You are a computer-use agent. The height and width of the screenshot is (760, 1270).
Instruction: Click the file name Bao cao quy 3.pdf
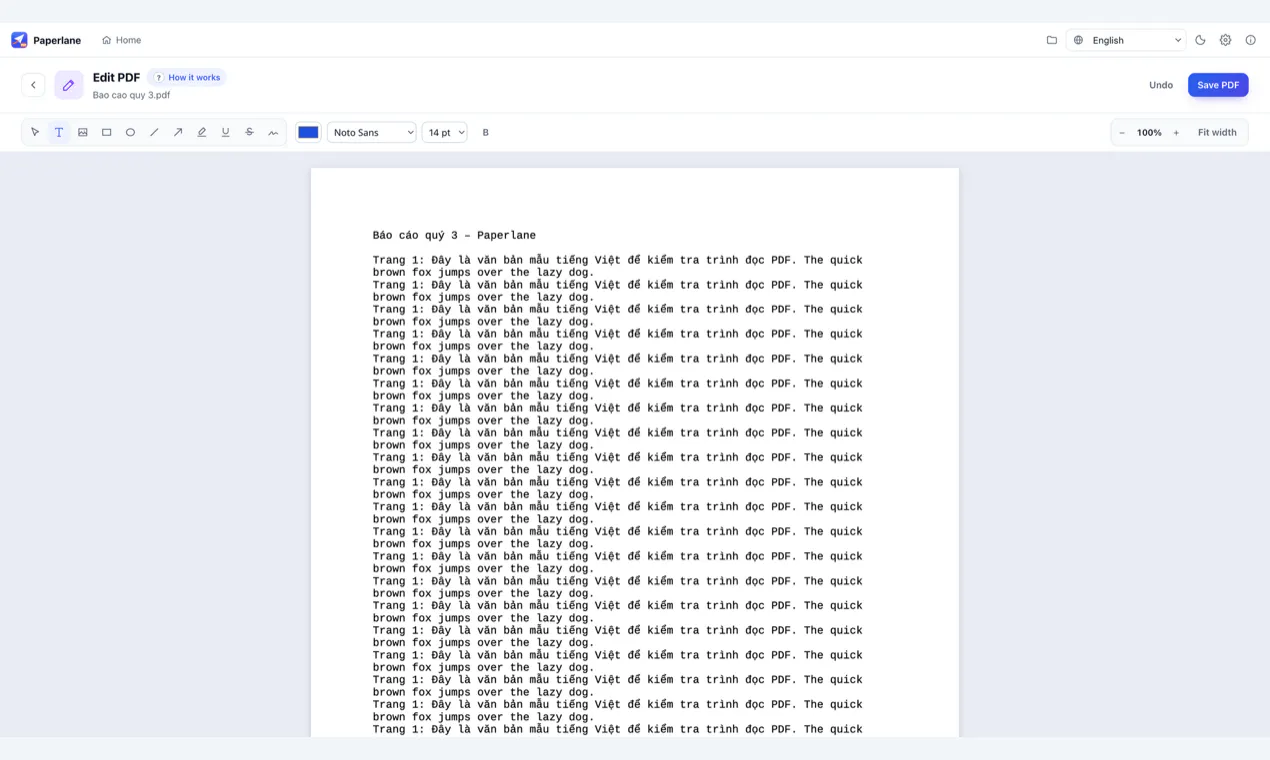tap(131, 95)
